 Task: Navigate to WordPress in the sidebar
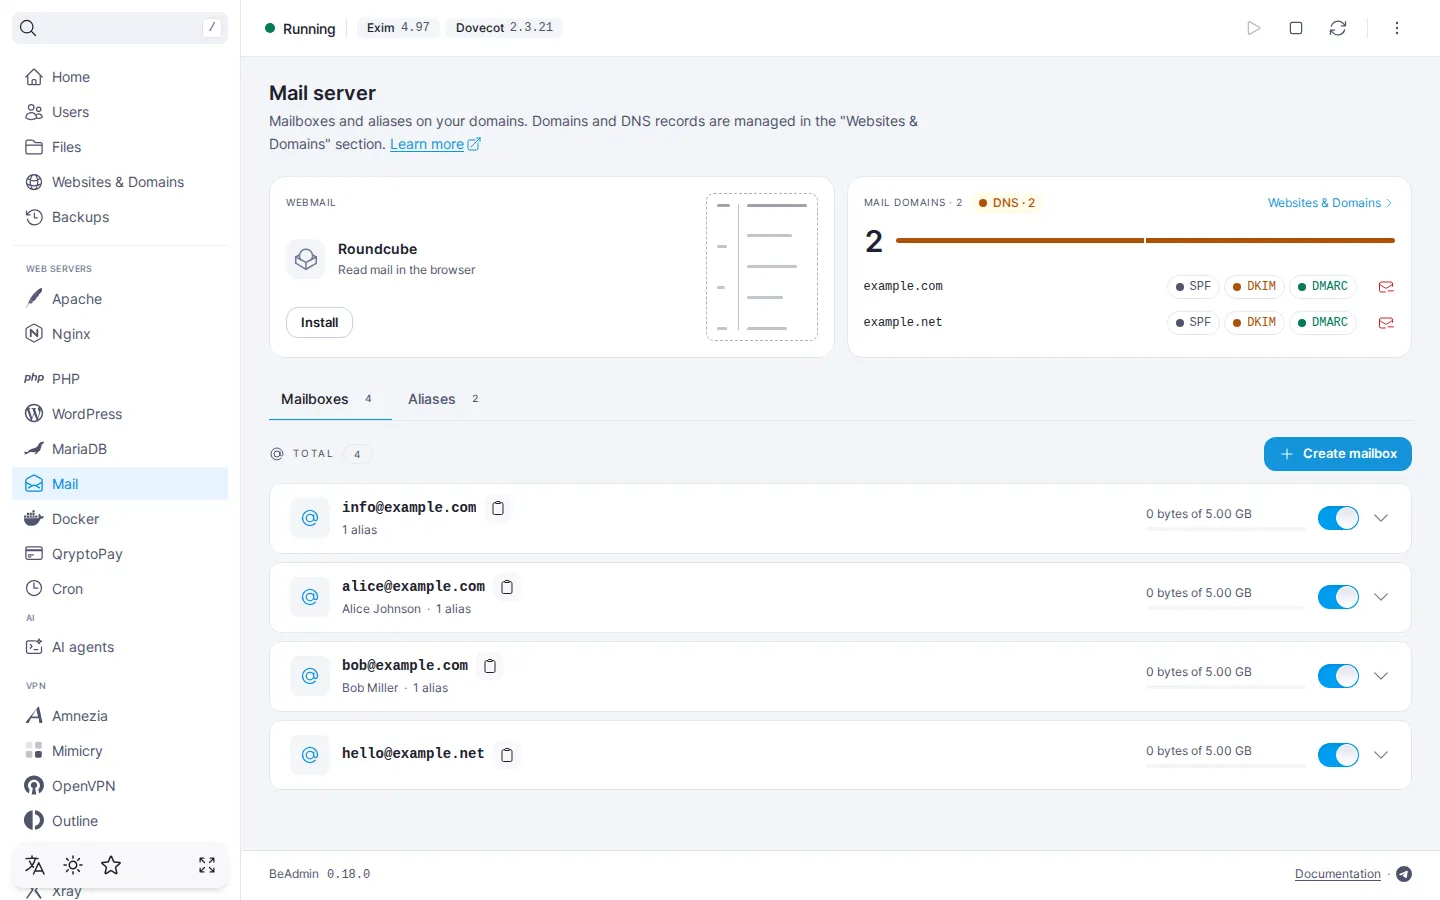coord(120,414)
